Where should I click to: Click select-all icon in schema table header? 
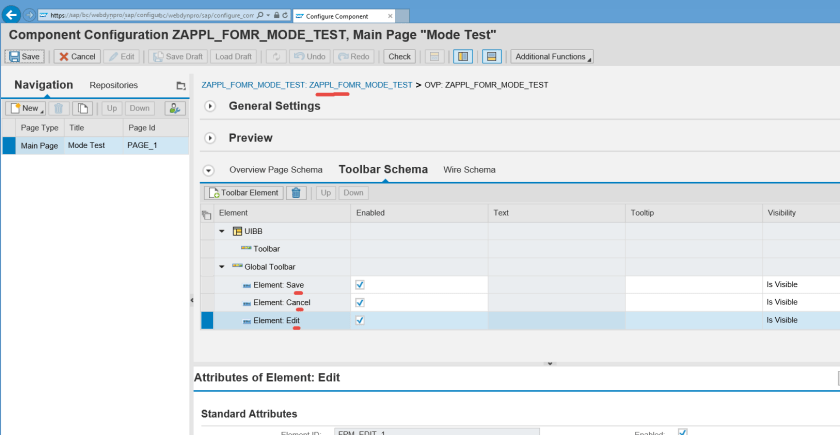point(207,215)
